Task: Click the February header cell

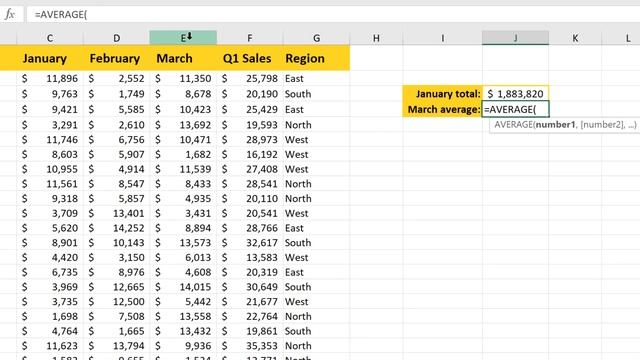Action: pyautogui.click(x=117, y=58)
